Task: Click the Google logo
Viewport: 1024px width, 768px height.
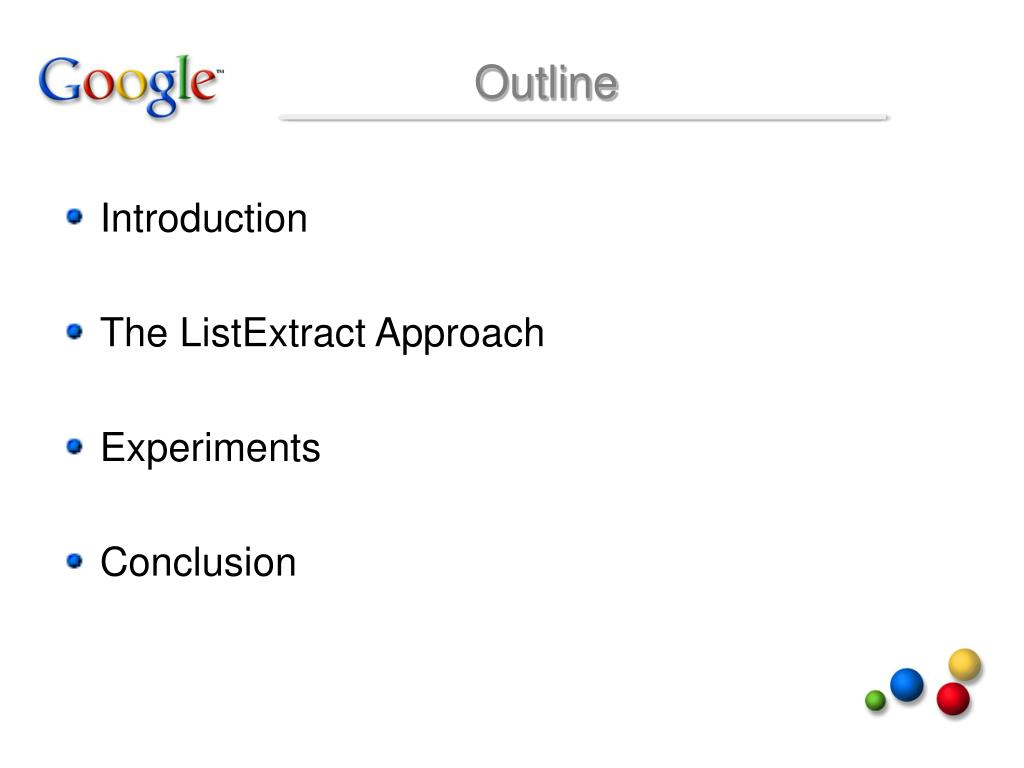Action: pos(131,85)
